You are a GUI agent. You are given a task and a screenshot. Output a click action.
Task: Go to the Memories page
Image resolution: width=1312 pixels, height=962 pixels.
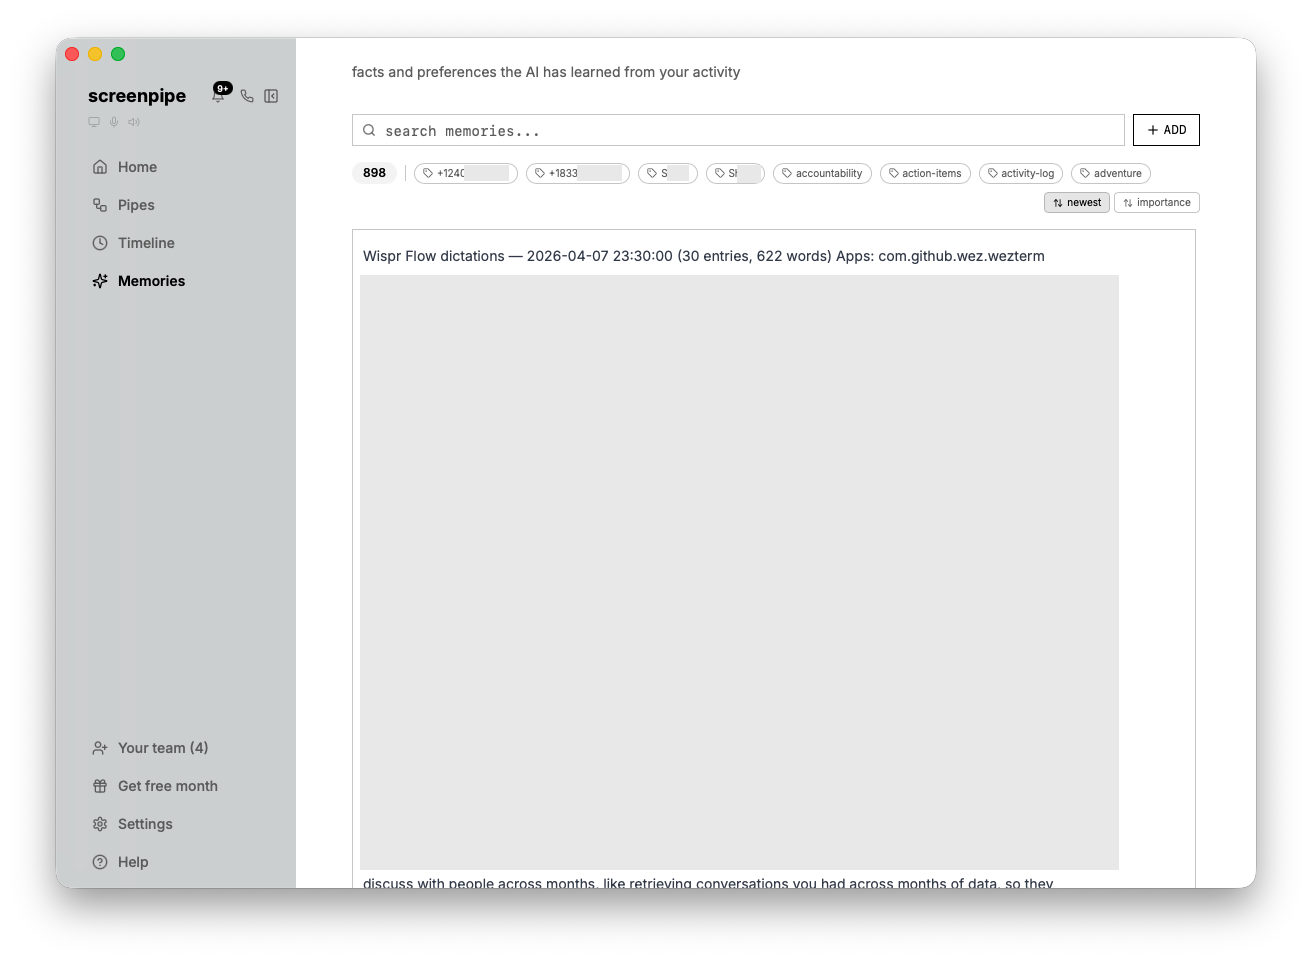(151, 281)
